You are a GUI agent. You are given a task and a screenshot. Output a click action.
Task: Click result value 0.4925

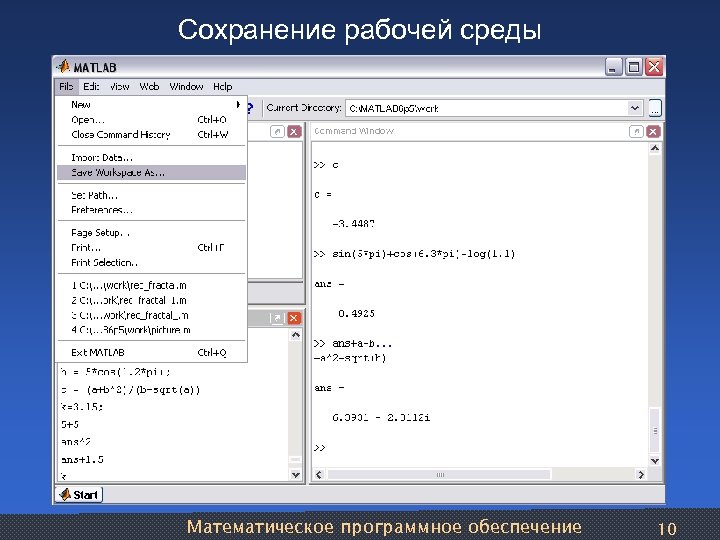coord(356,314)
